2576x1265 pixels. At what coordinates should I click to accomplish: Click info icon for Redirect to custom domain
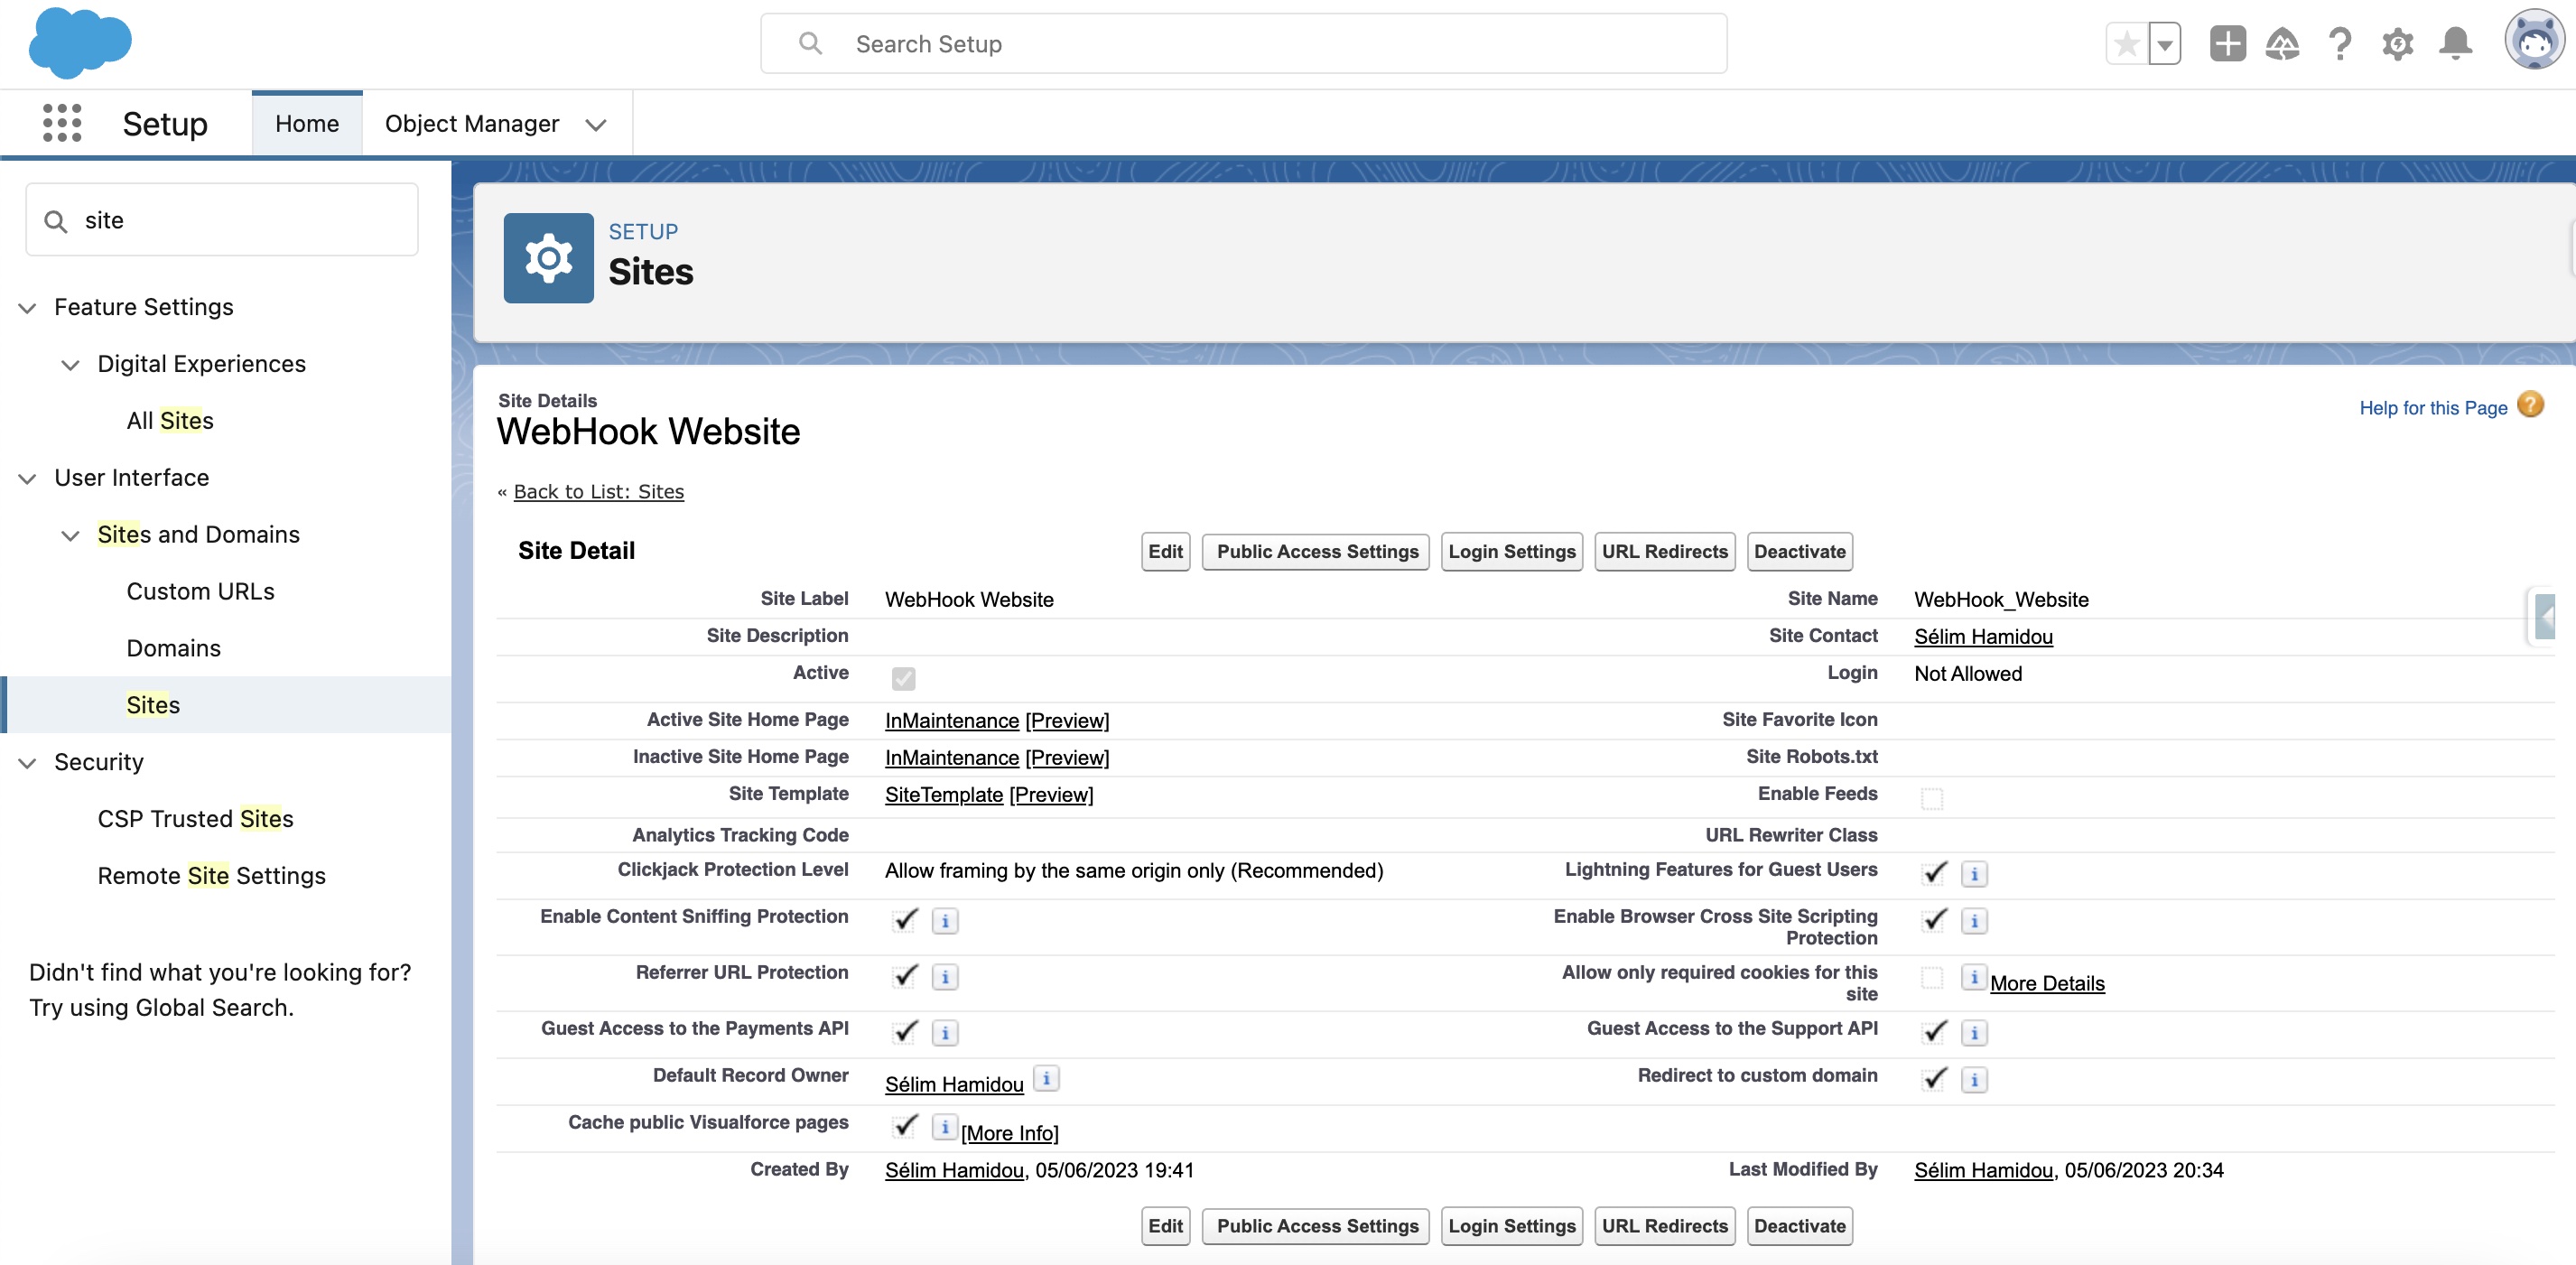click(x=1974, y=1080)
